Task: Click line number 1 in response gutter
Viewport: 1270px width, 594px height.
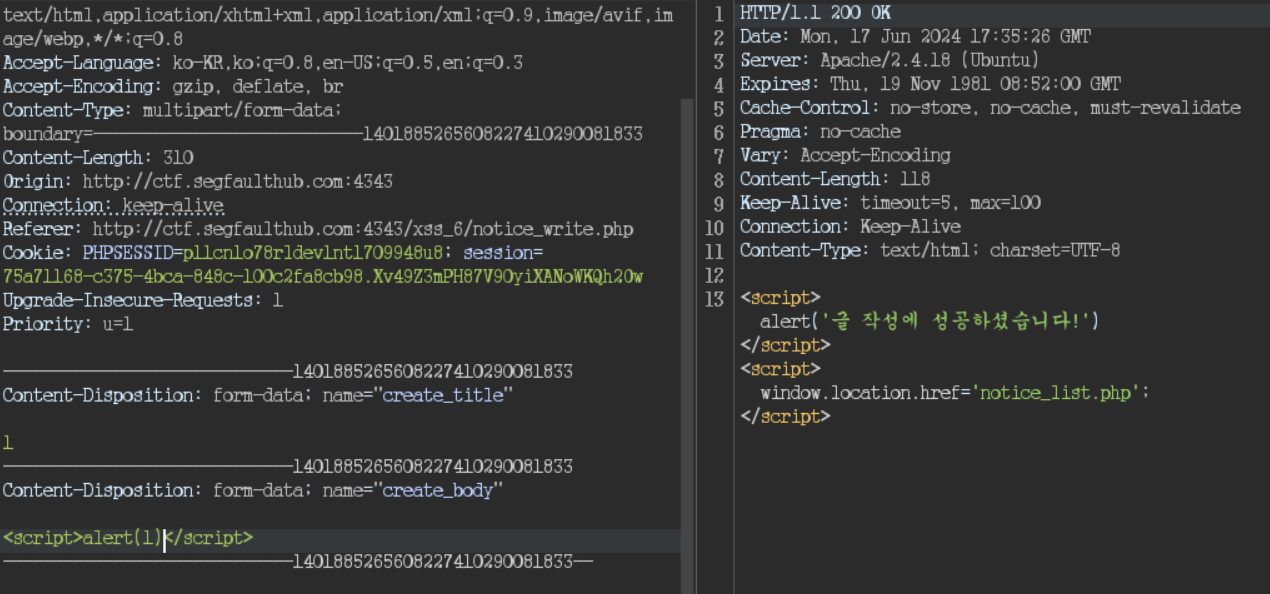Action: (x=718, y=13)
